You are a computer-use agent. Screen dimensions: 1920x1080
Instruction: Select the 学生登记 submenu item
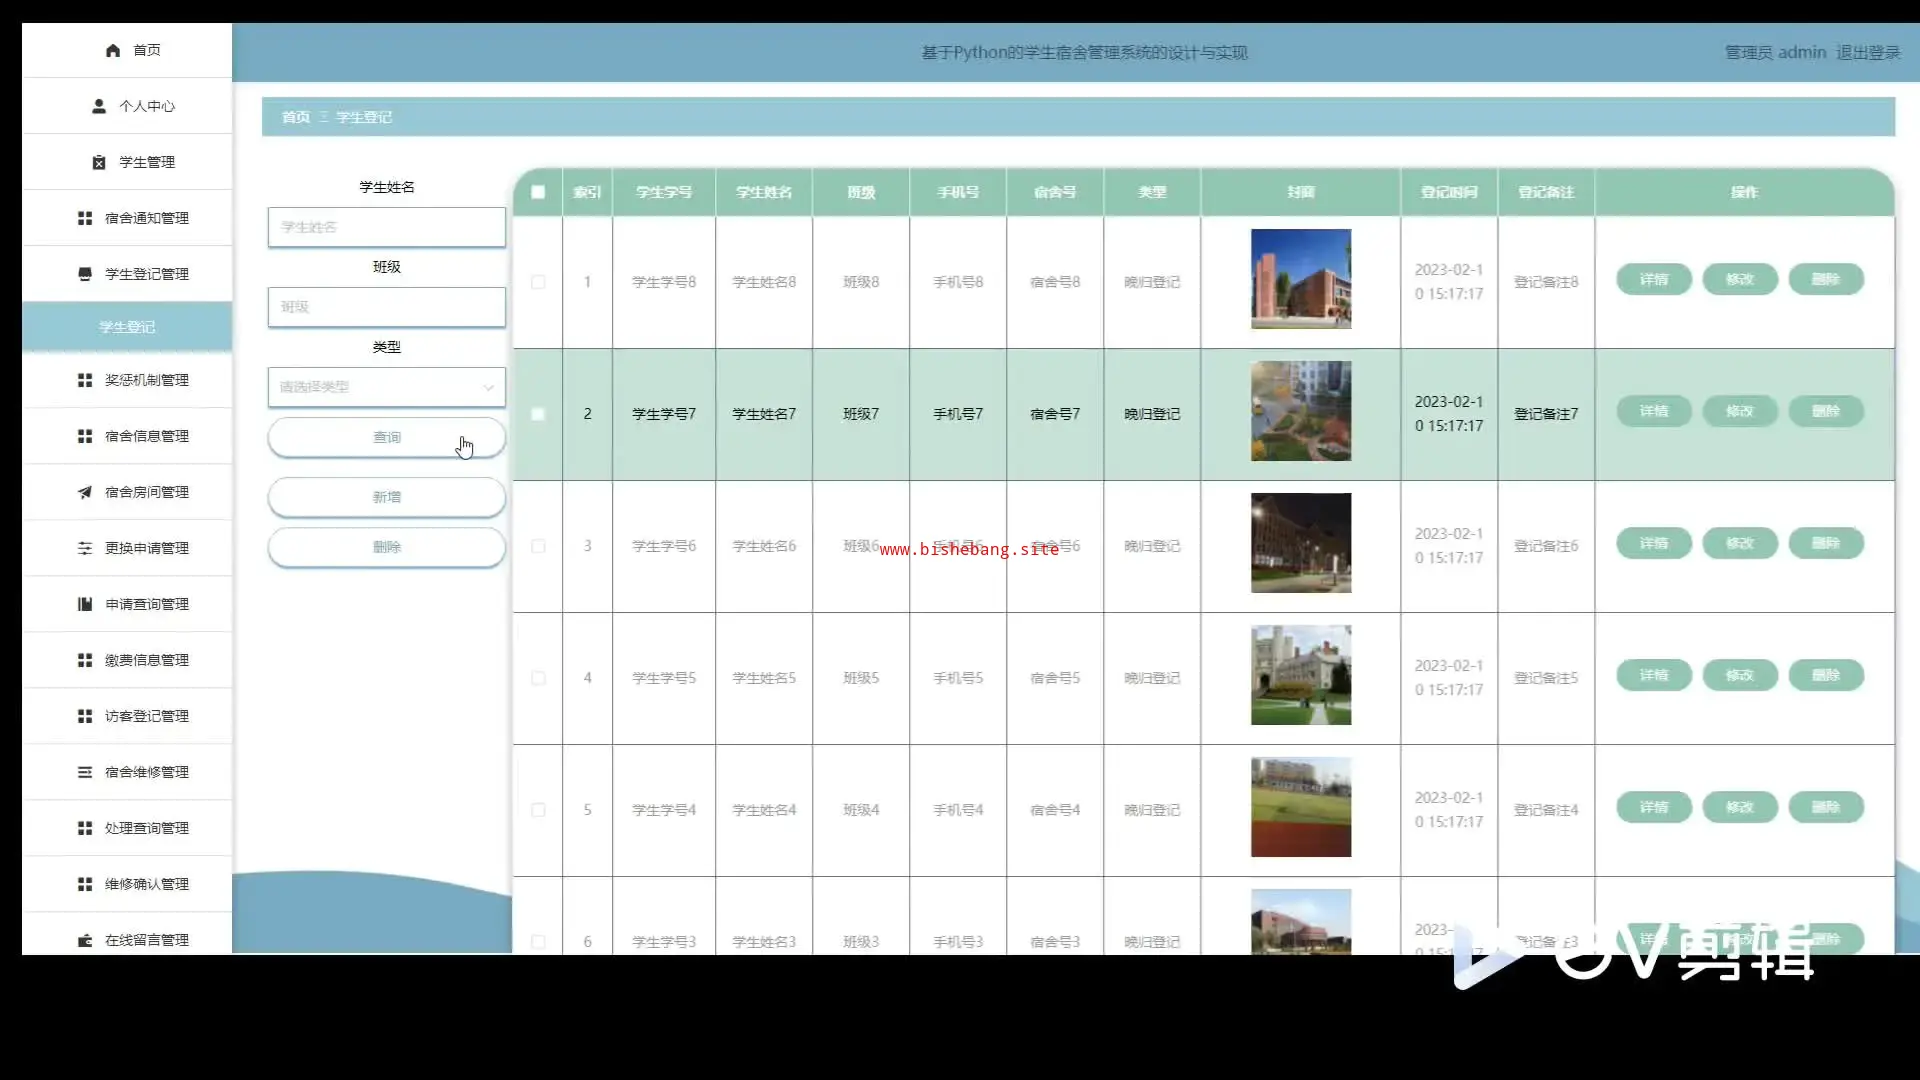pos(127,327)
